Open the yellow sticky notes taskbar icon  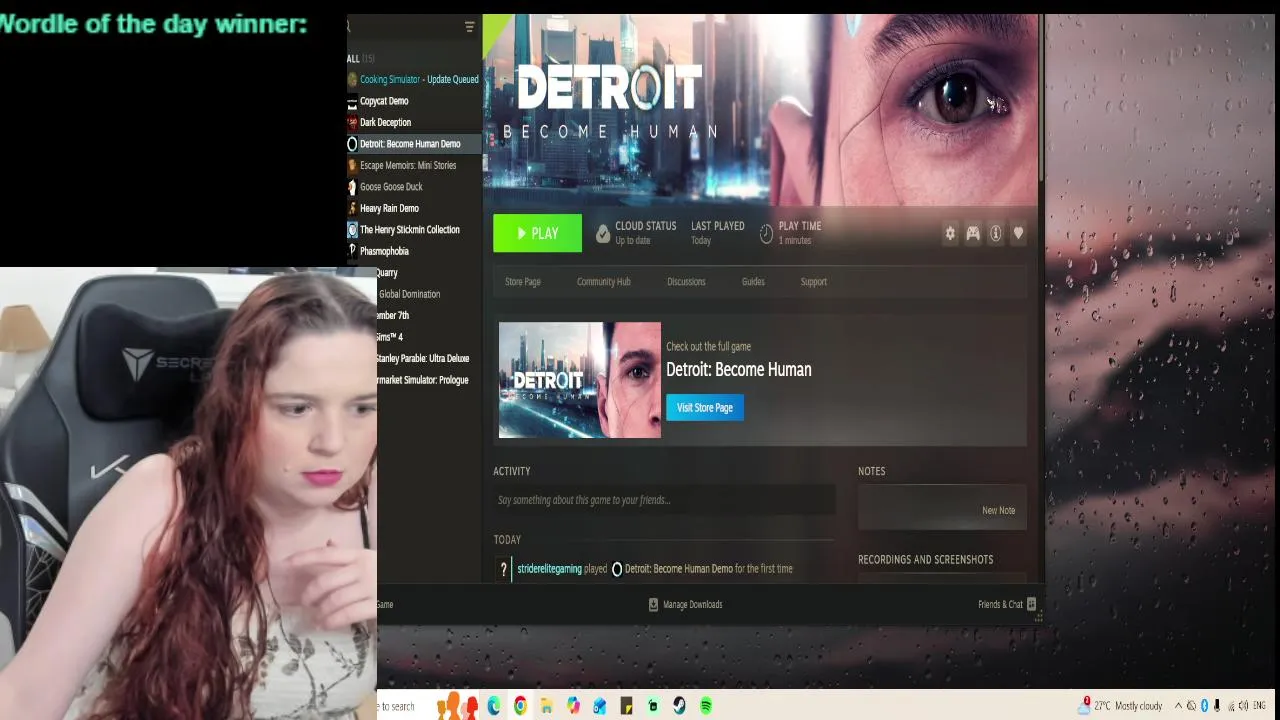(x=626, y=706)
